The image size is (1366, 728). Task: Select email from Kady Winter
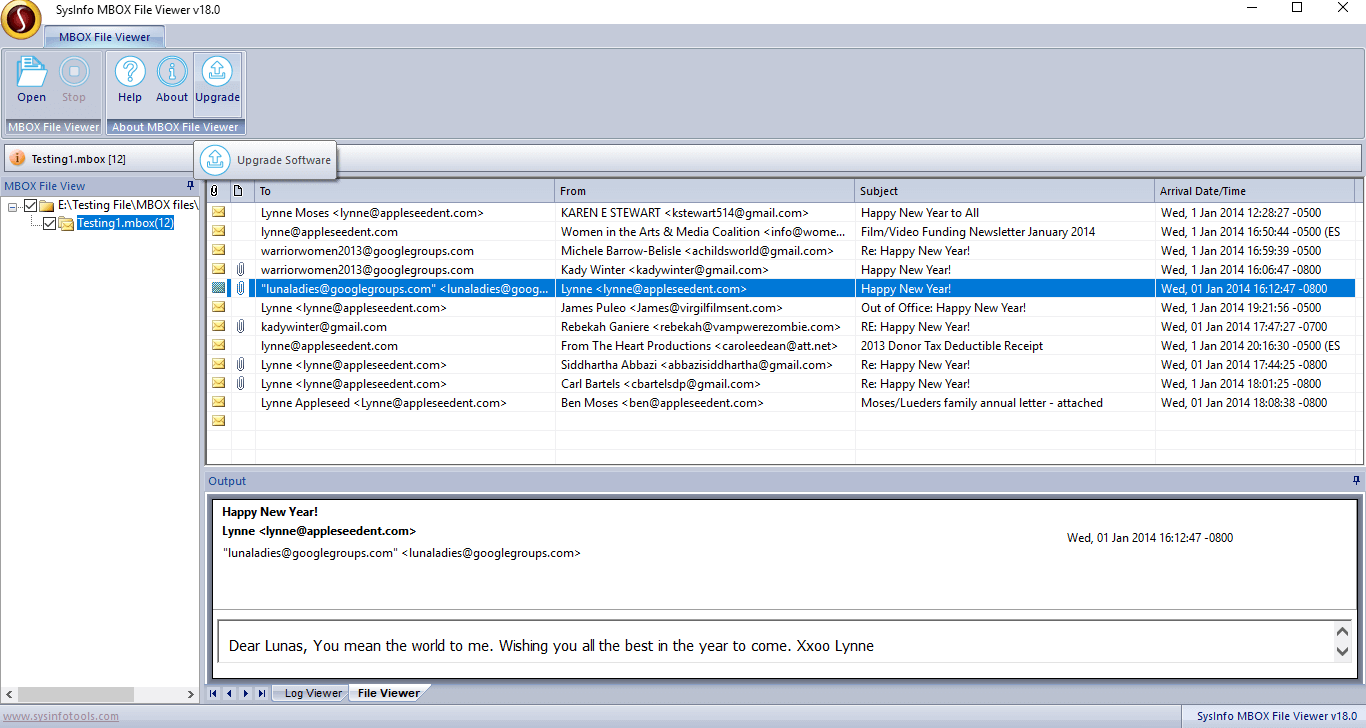pyautogui.click(x=784, y=270)
